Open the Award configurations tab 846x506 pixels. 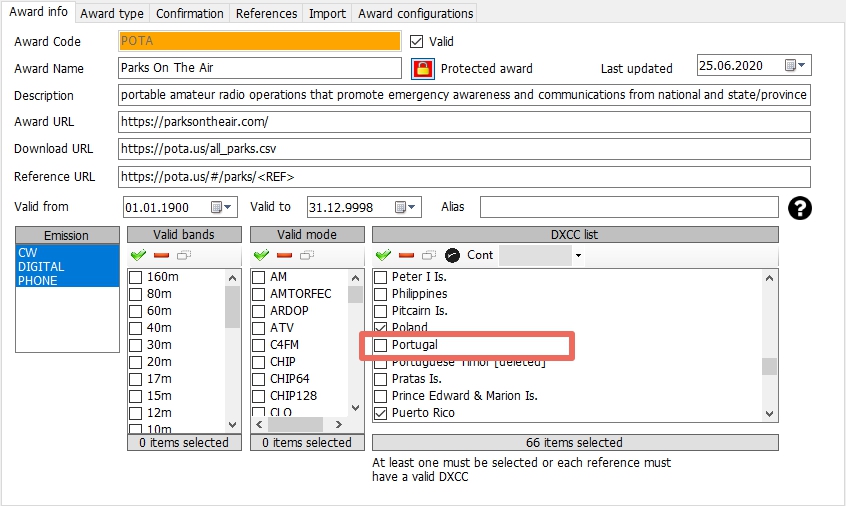point(415,13)
